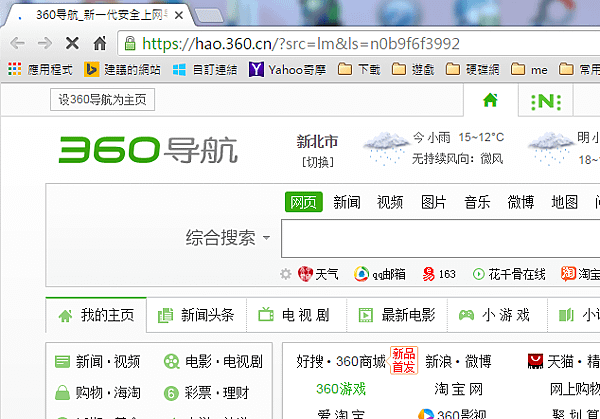Expand the 遊戲 bookmark folder
The height and width of the screenshot is (419, 600).
413,70
